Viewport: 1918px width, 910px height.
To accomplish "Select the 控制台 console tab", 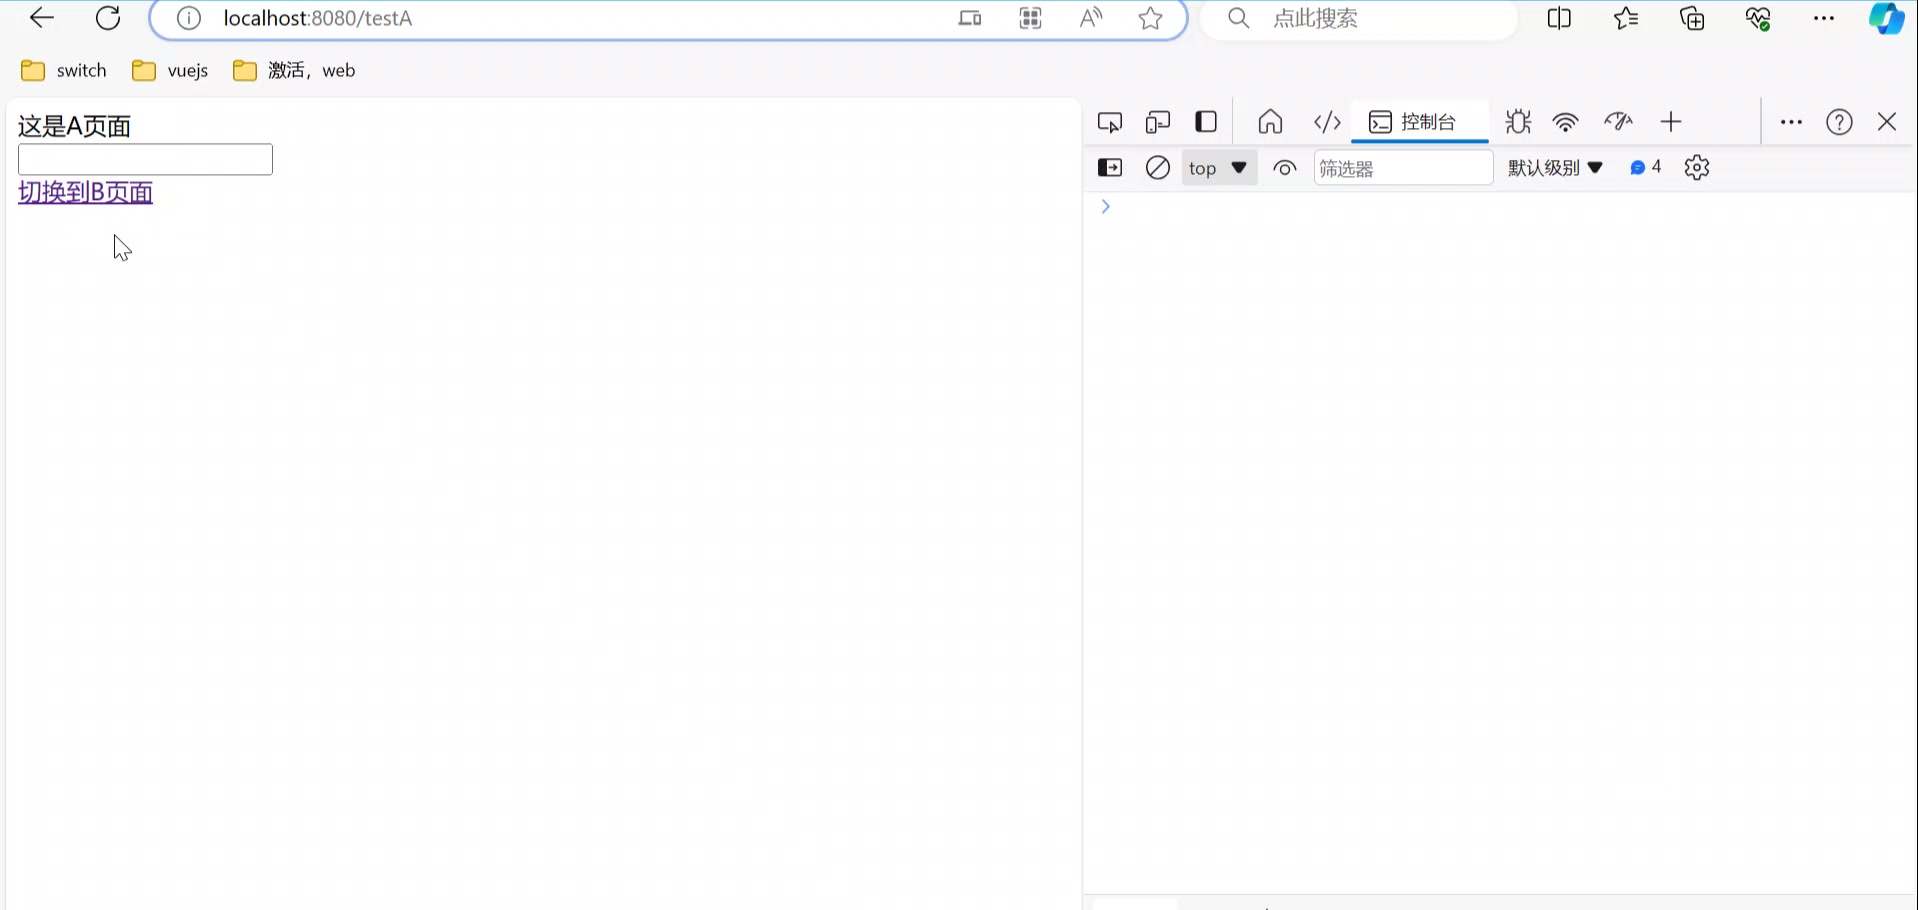I will (1416, 122).
